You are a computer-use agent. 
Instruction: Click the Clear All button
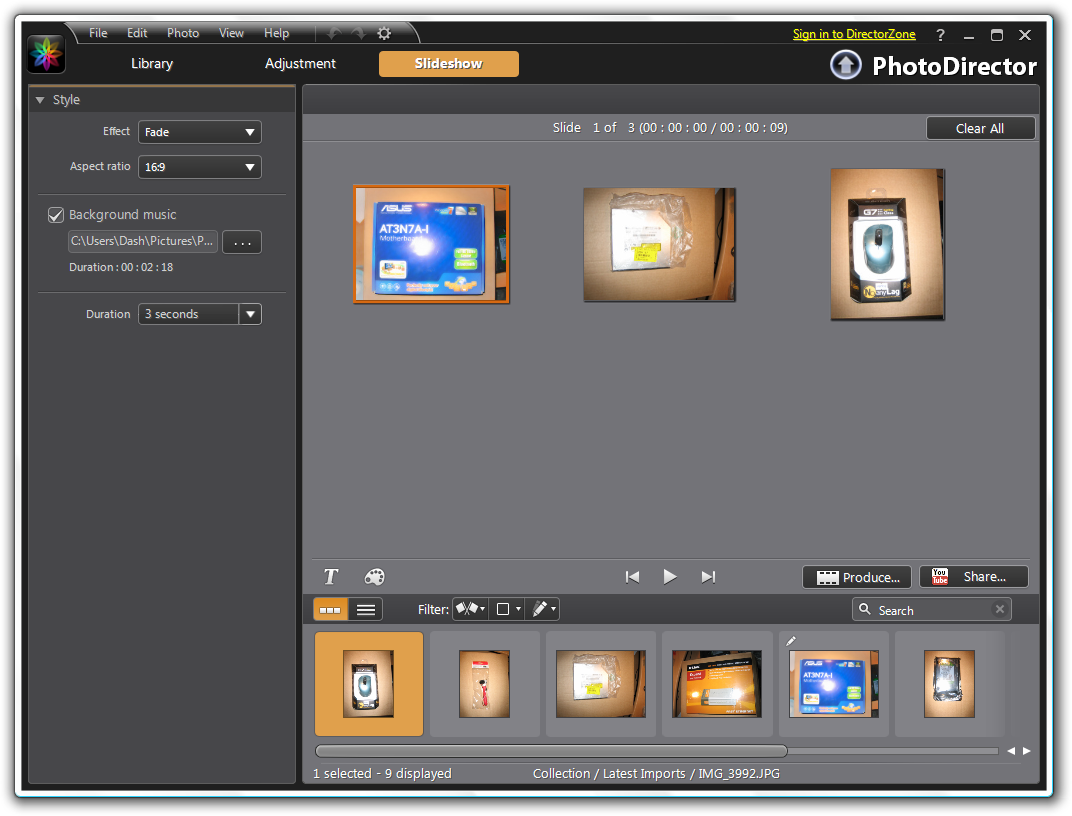(x=980, y=128)
